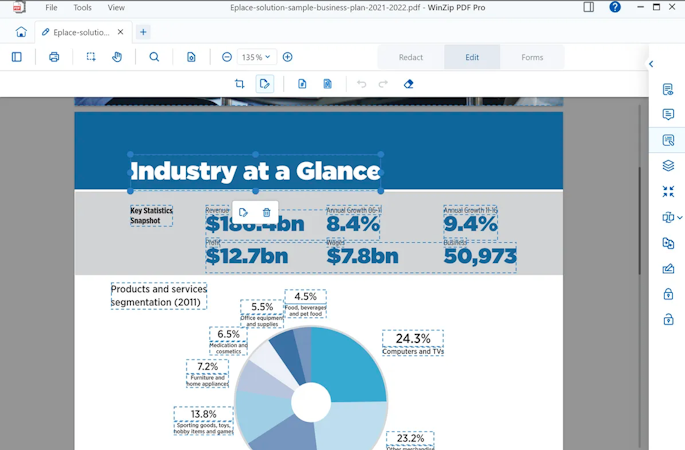Open the Tools menu
Image resolution: width=685 pixels, height=450 pixels.
click(x=83, y=7)
